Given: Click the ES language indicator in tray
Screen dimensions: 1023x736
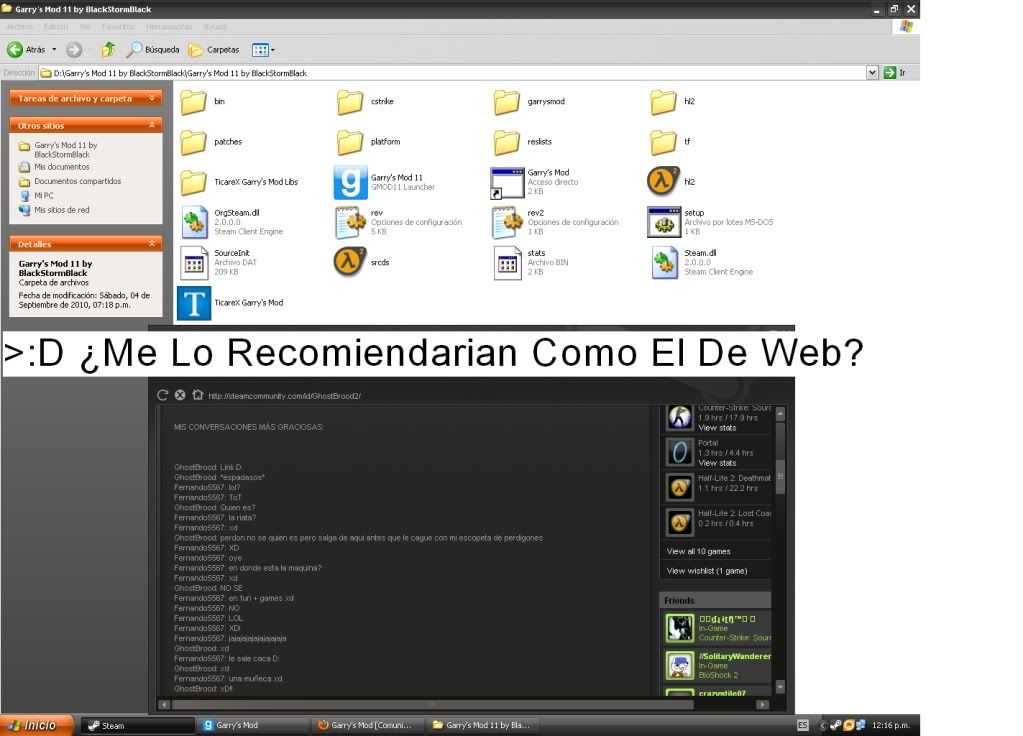Looking at the screenshot, I should (802, 725).
